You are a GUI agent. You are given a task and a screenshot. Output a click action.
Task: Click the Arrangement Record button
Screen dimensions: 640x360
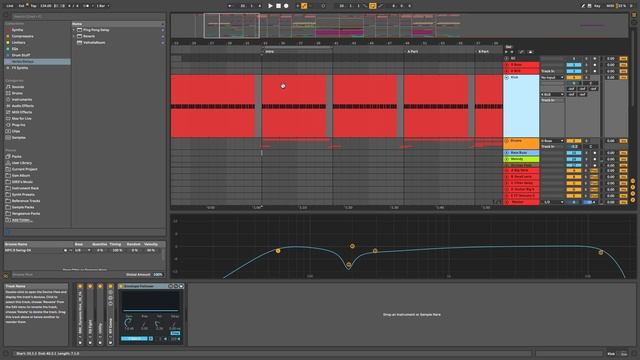(286, 6)
